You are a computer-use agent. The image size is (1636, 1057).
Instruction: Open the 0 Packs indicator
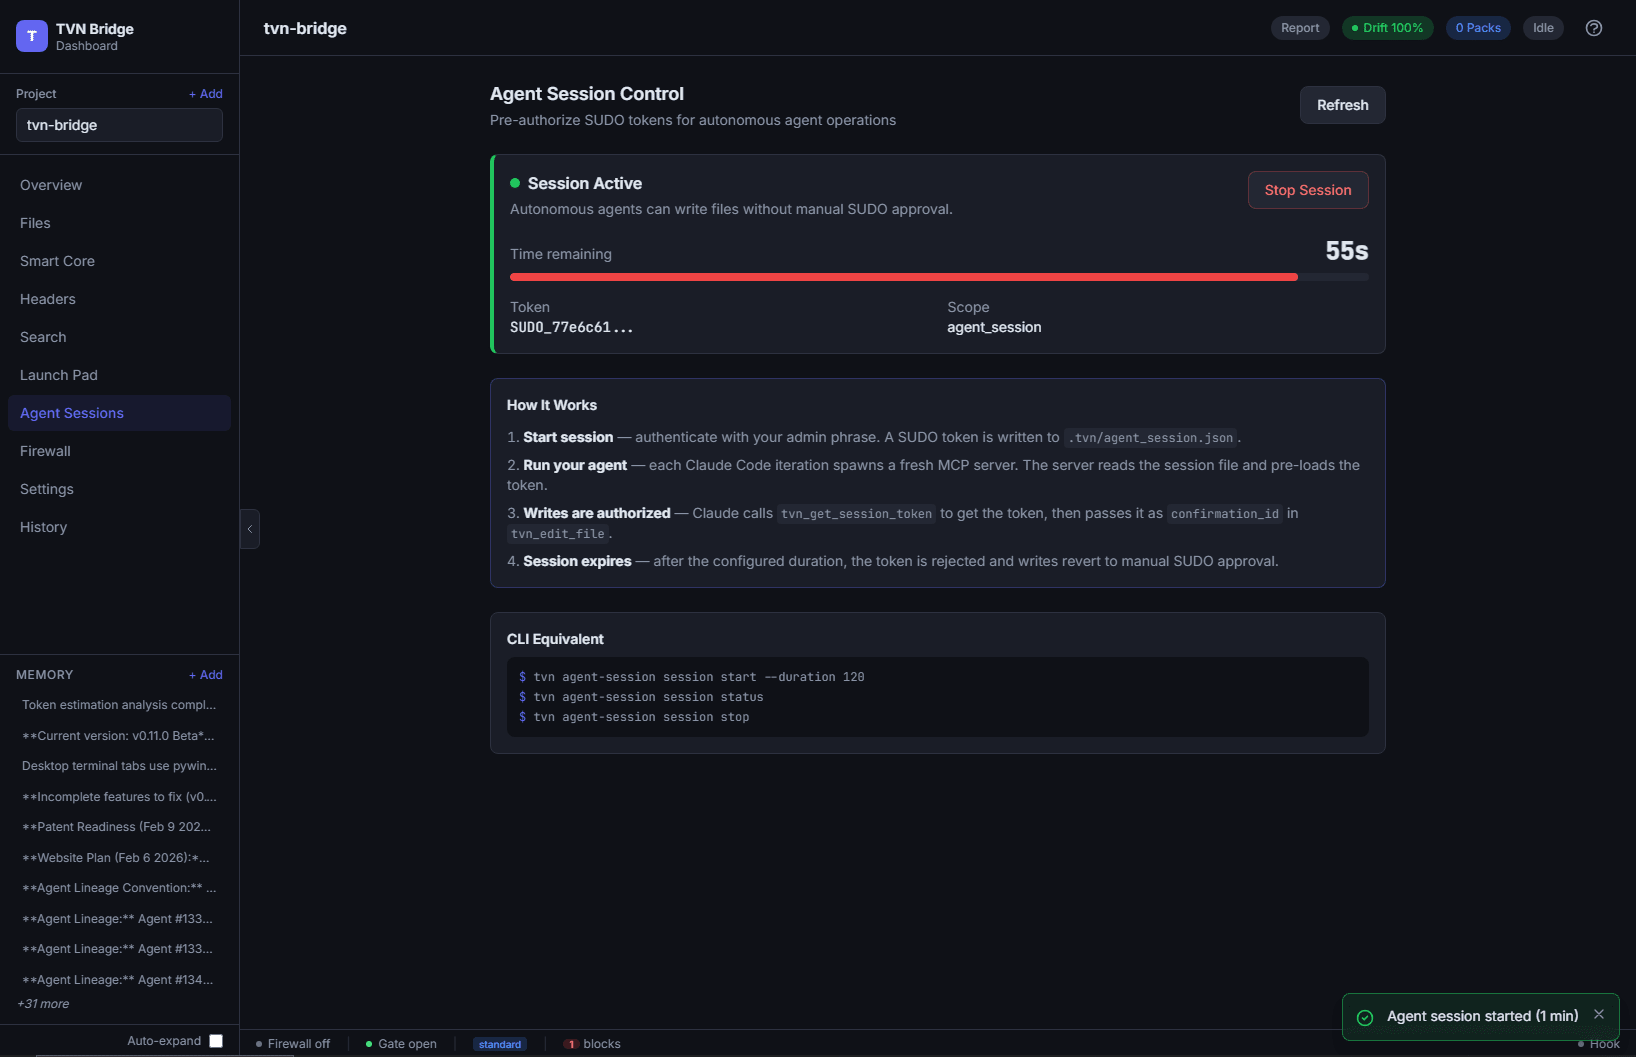1478,28
